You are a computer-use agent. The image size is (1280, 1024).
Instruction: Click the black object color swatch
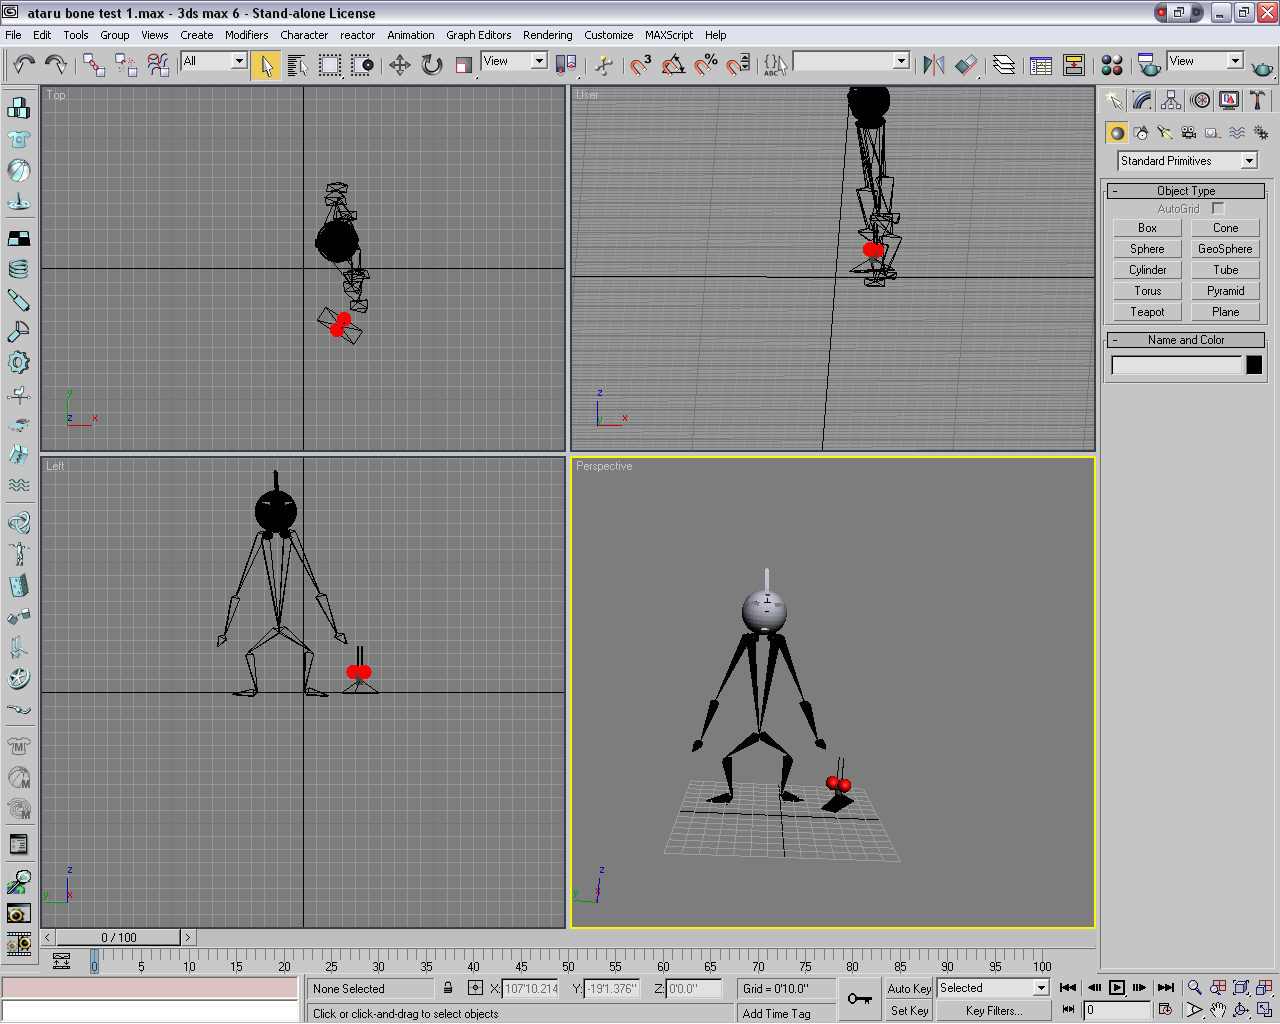coord(1254,365)
